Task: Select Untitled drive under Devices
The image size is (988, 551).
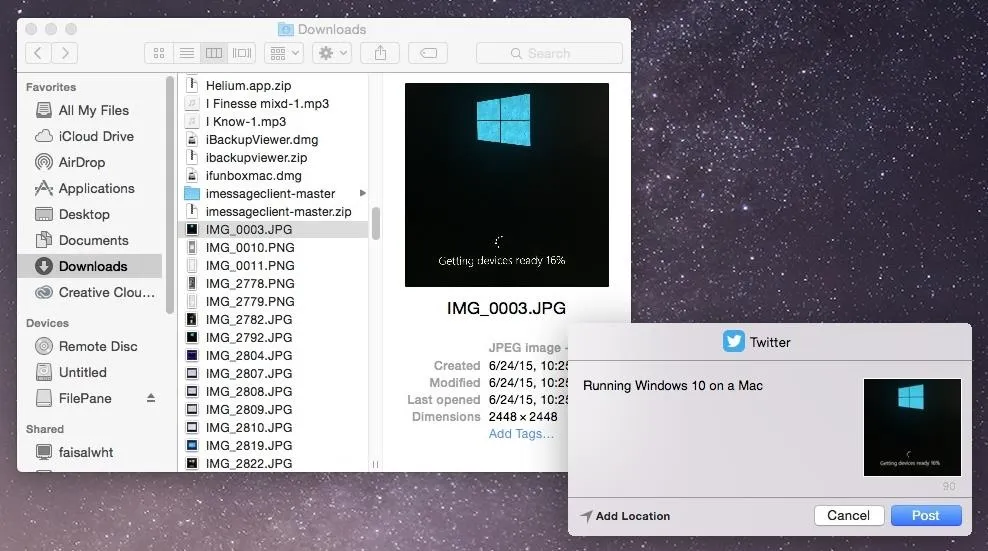Action: tap(90, 373)
